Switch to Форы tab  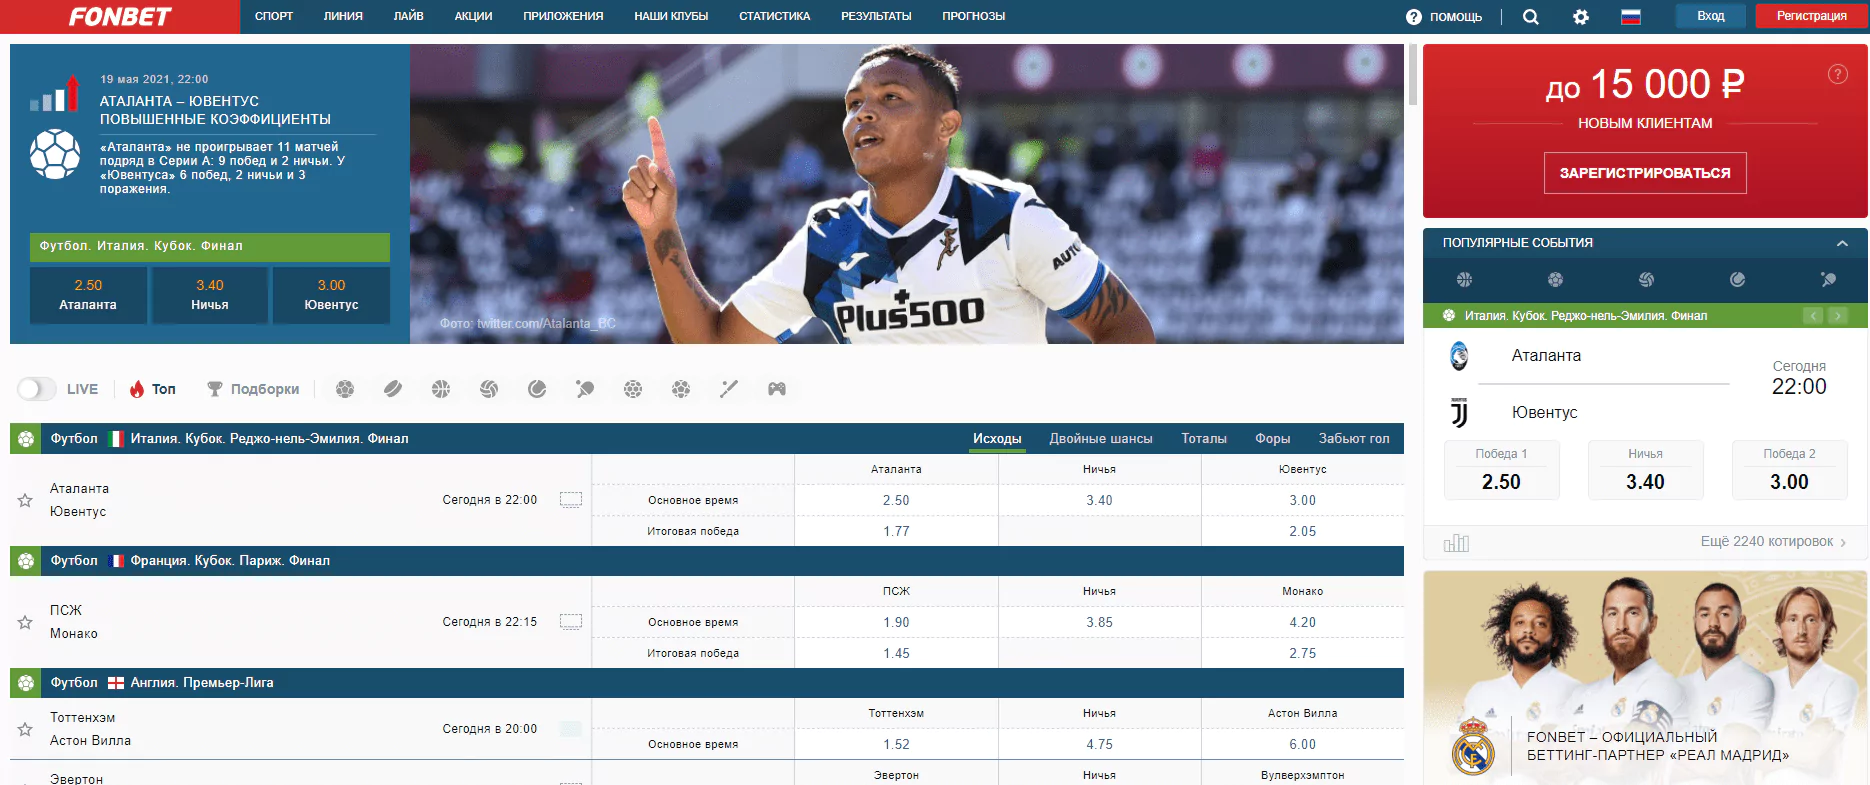[x=1273, y=439]
